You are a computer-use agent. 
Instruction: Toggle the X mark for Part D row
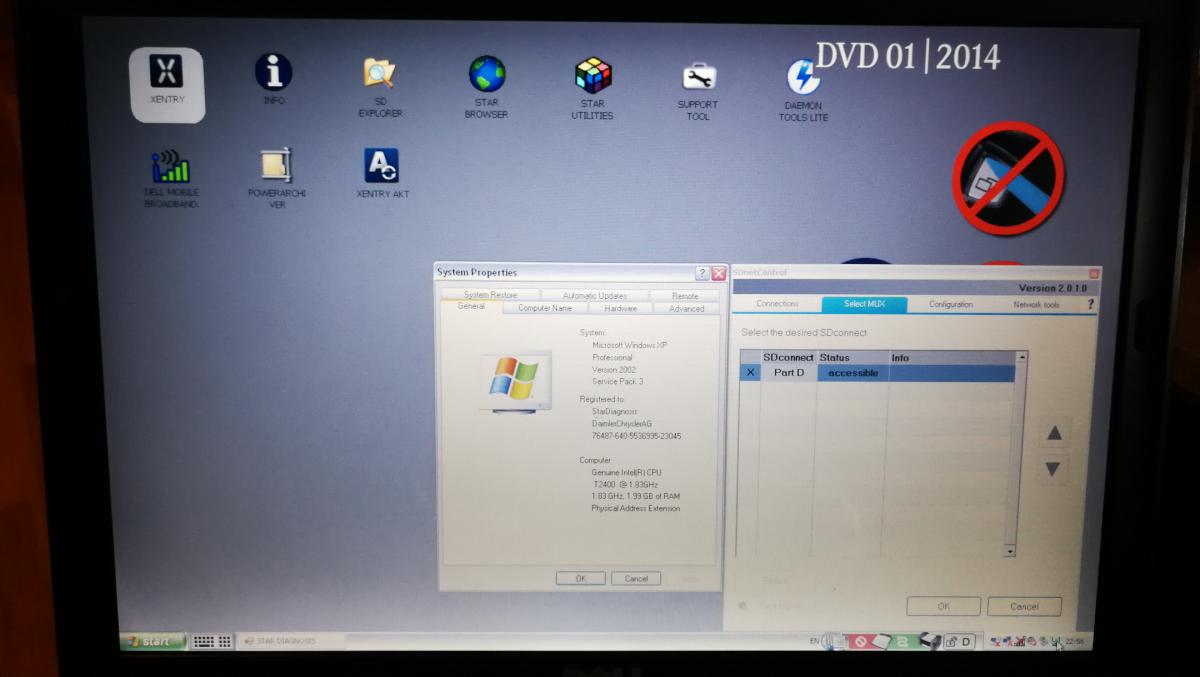[x=751, y=373]
